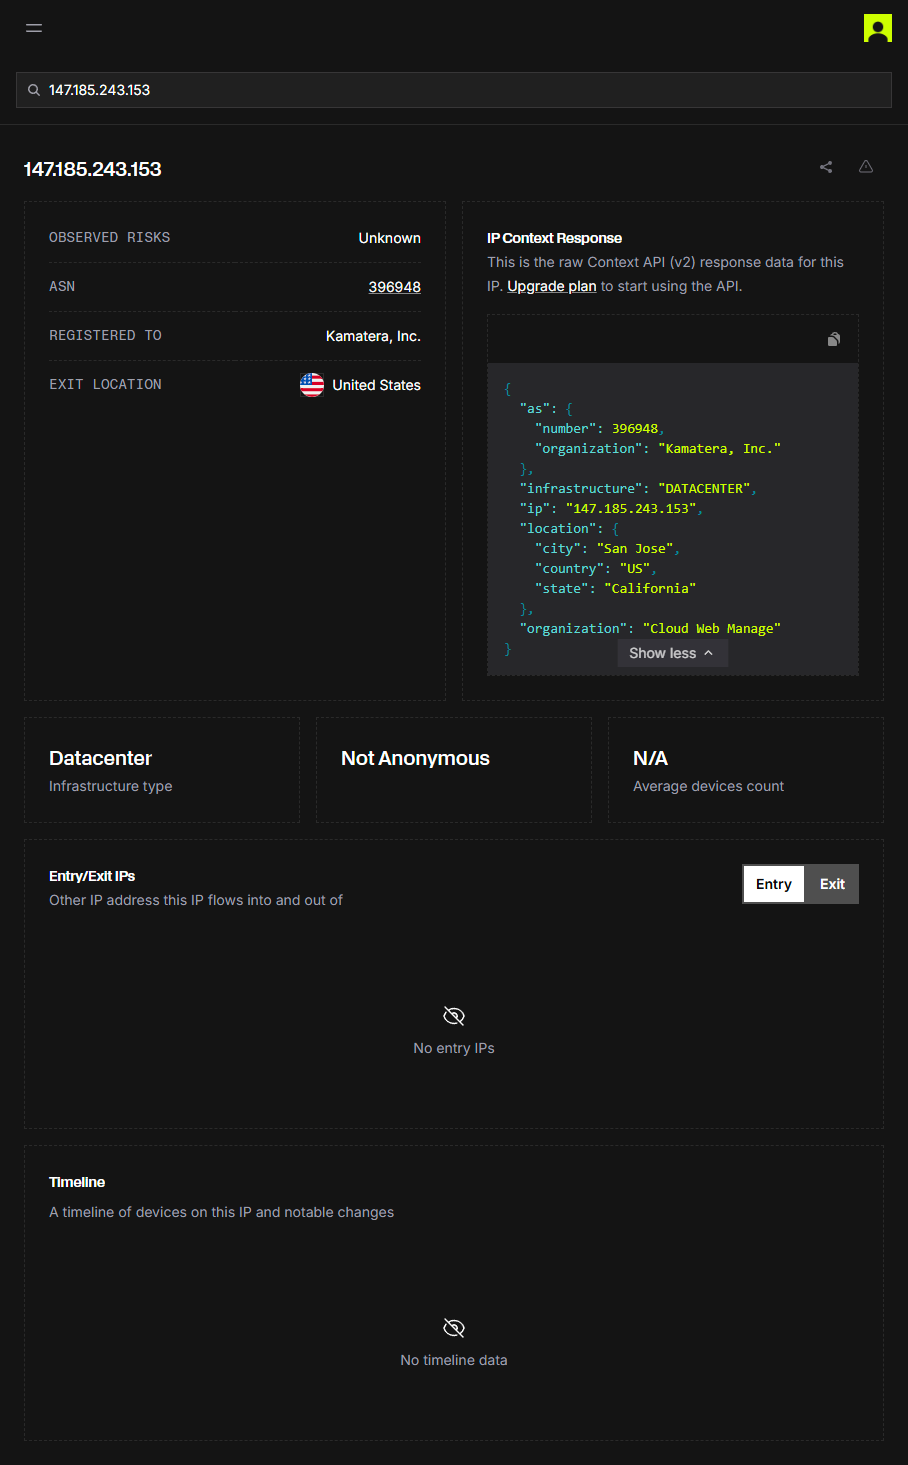The image size is (908, 1465).
Task: Select the Datacenter infrastructure type card
Action: tap(162, 770)
